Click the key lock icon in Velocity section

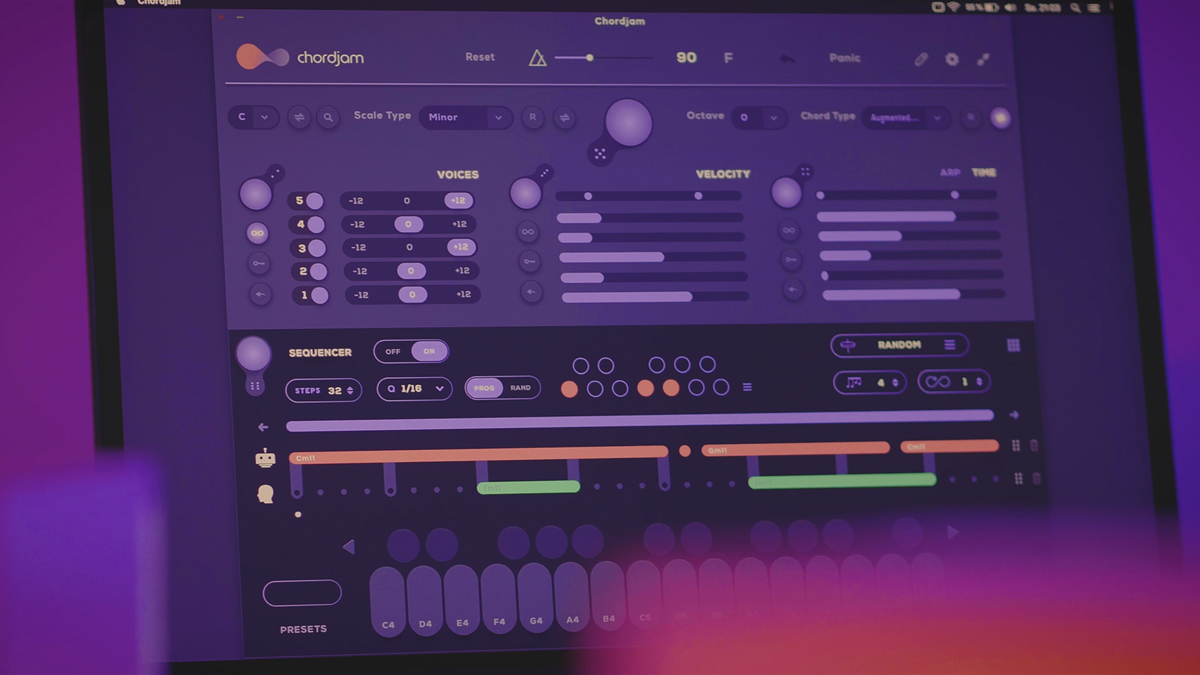530,262
